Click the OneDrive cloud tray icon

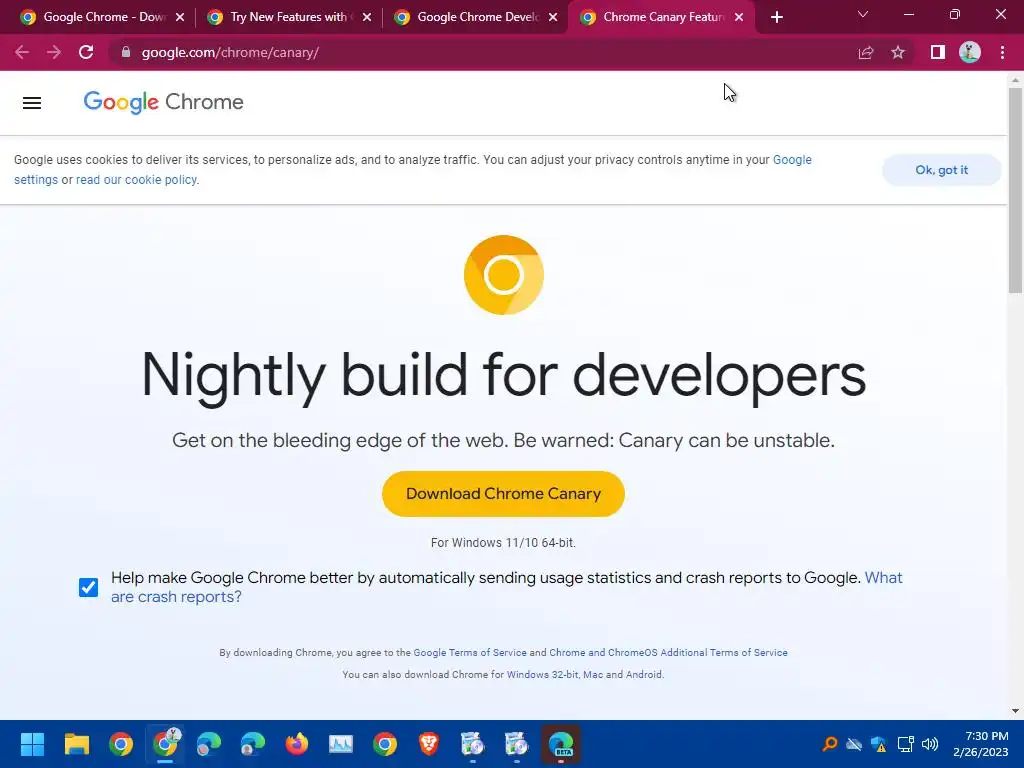pos(854,744)
